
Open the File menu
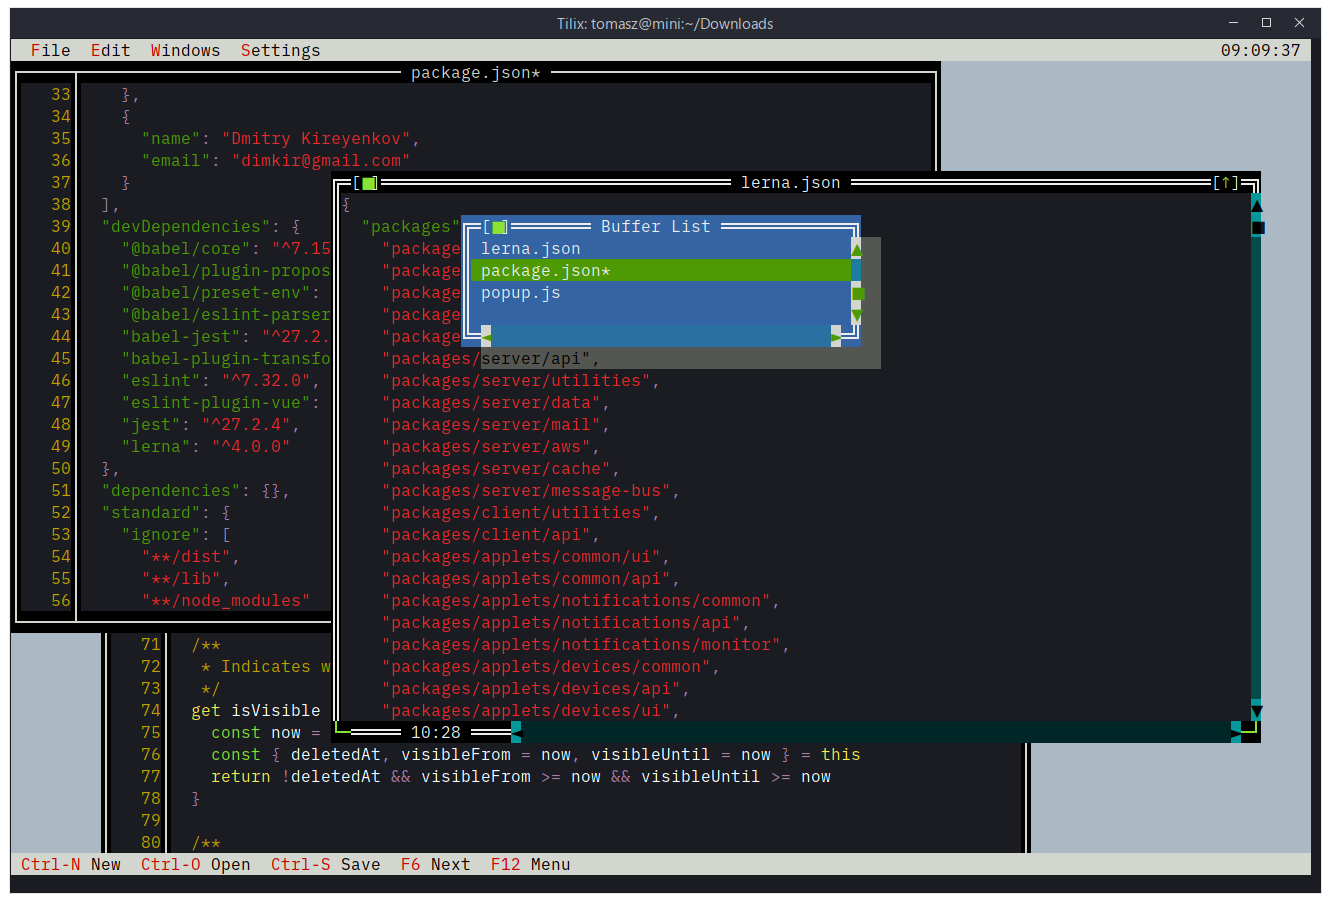(x=50, y=50)
